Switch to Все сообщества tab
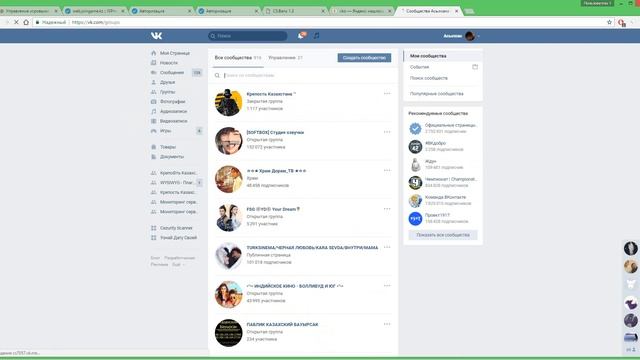 238,58
